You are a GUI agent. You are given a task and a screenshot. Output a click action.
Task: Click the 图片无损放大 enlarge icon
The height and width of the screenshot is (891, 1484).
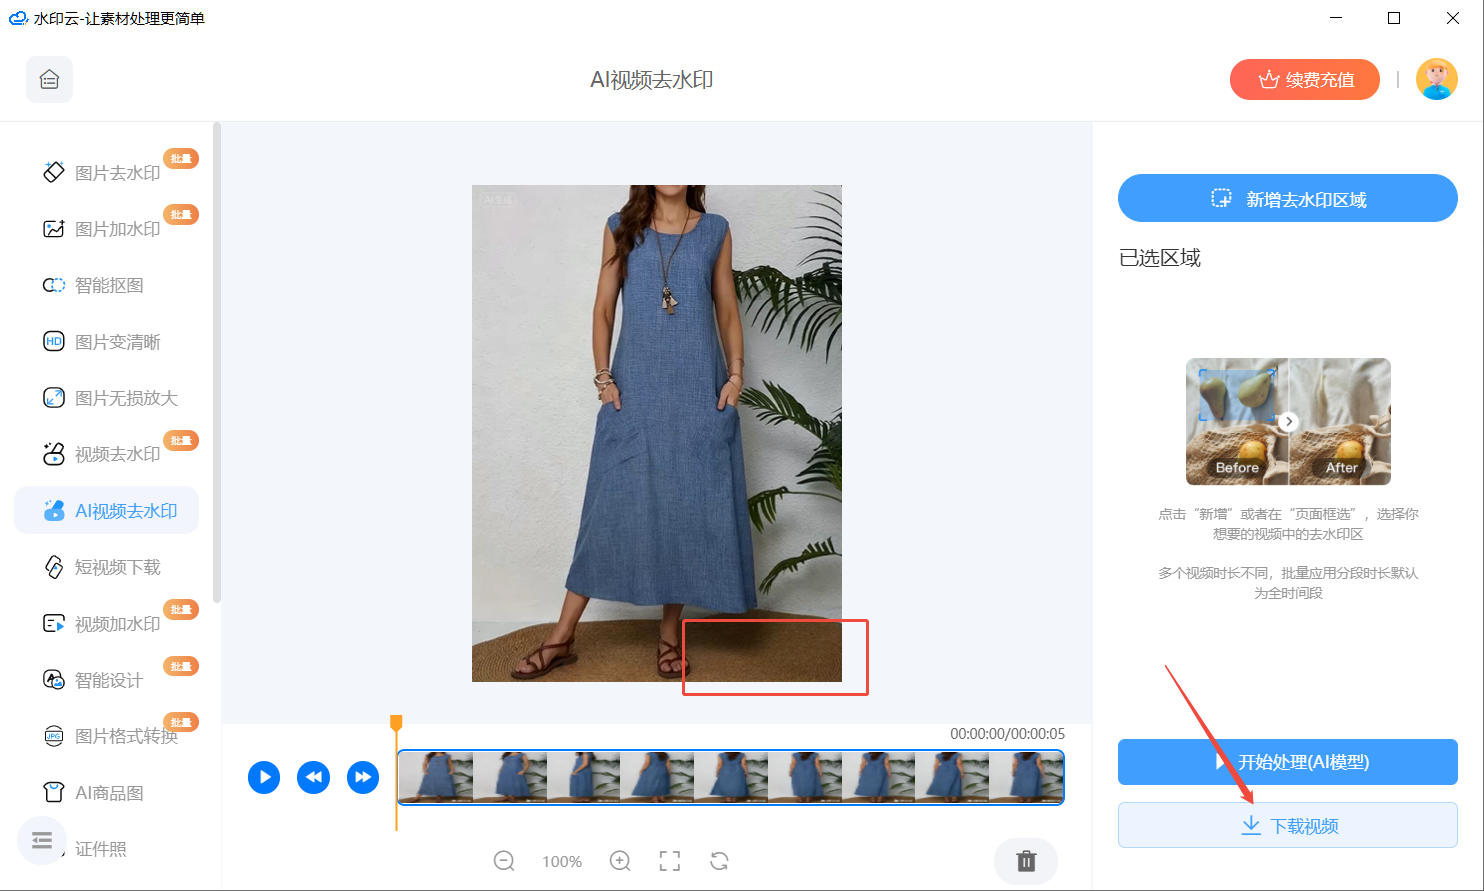pos(54,398)
